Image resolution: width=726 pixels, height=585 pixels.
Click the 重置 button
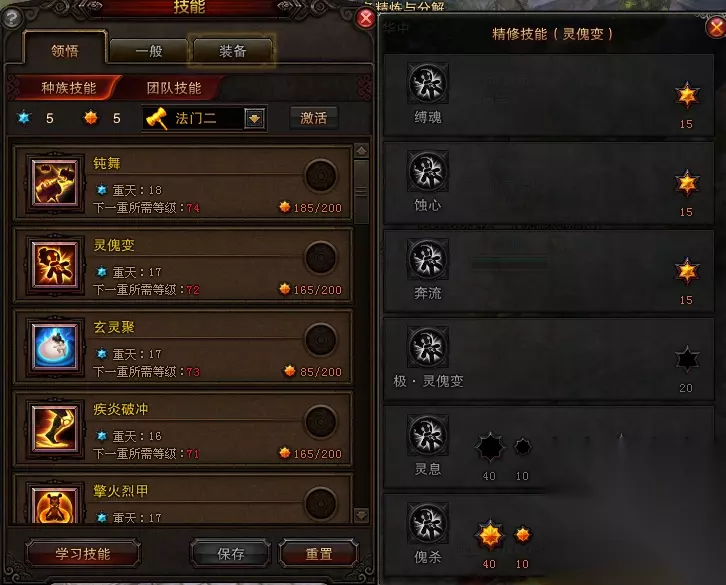[x=319, y=554]
